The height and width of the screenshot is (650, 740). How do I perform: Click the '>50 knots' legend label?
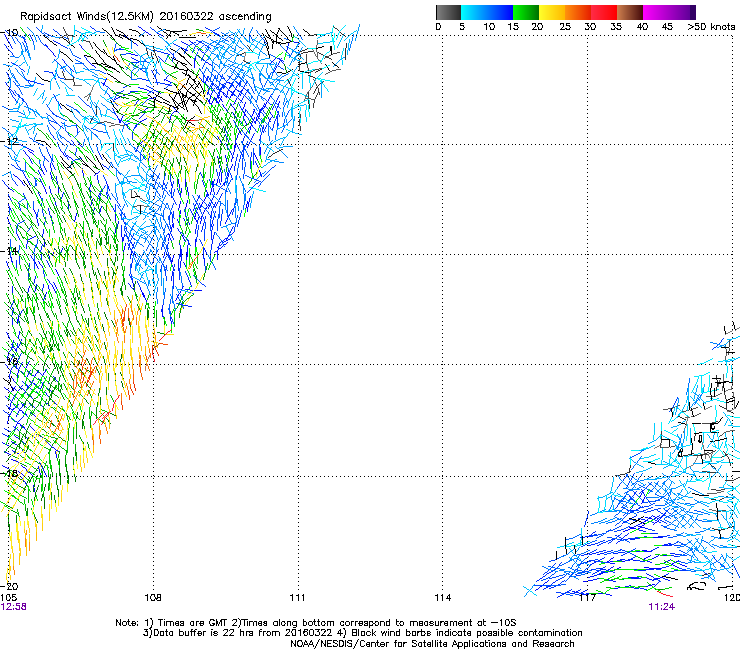(x=711, y=27)
